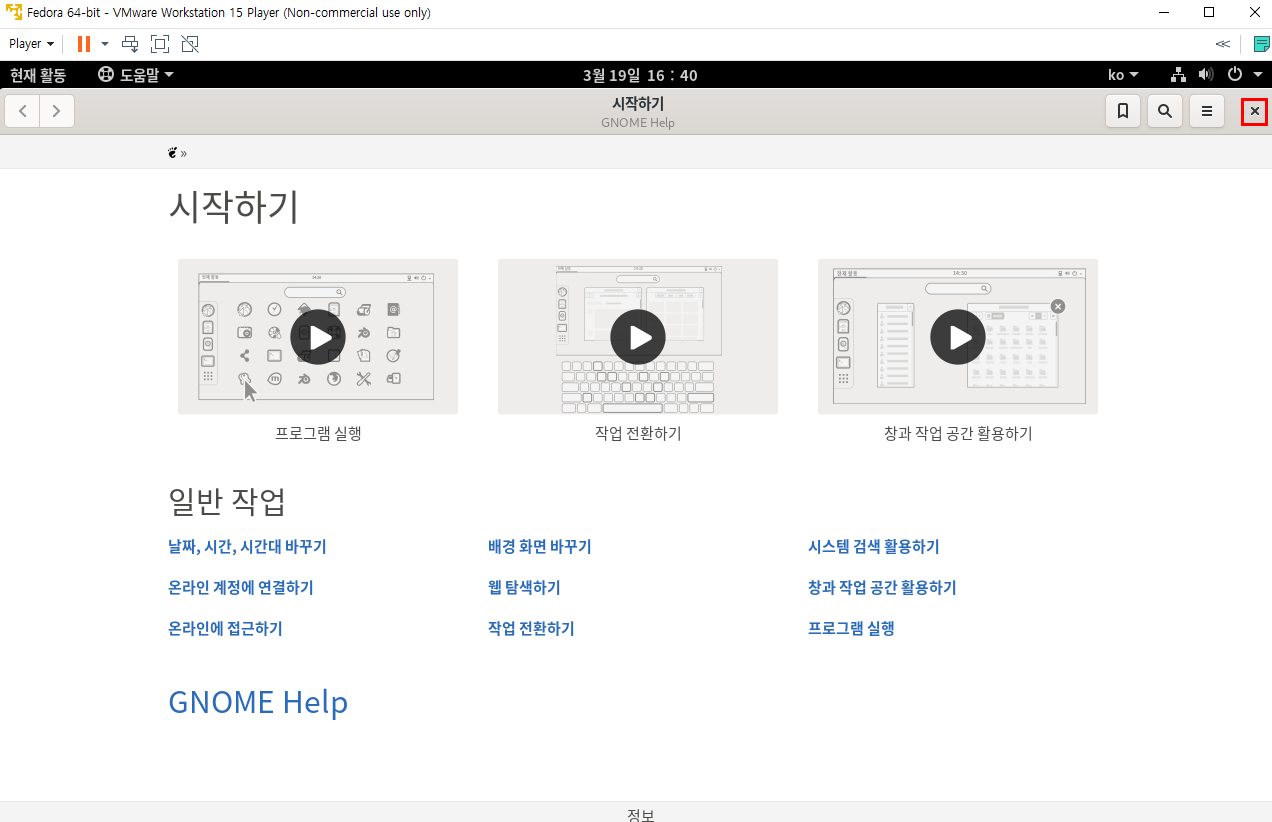Open the 도움말 application menu
The image size is (1272, 822).
(x=136, y=75)
